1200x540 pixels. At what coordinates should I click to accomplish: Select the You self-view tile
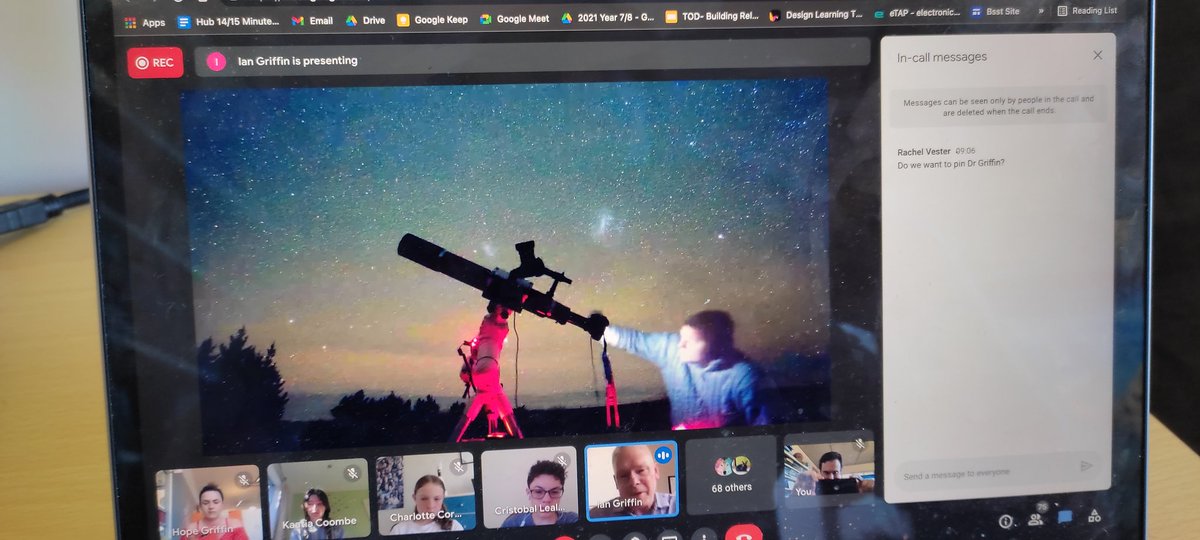pyautogui.click(x=829, y=468)
